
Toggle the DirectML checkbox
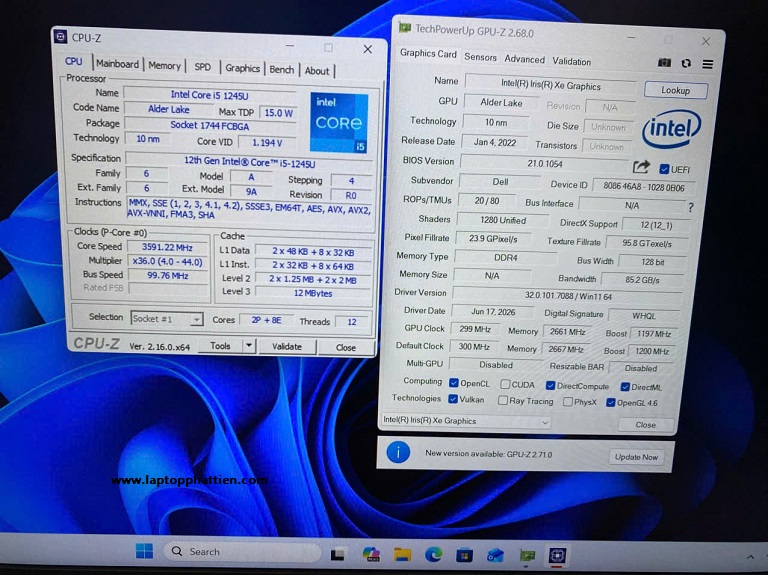click(x=624, y=387)
